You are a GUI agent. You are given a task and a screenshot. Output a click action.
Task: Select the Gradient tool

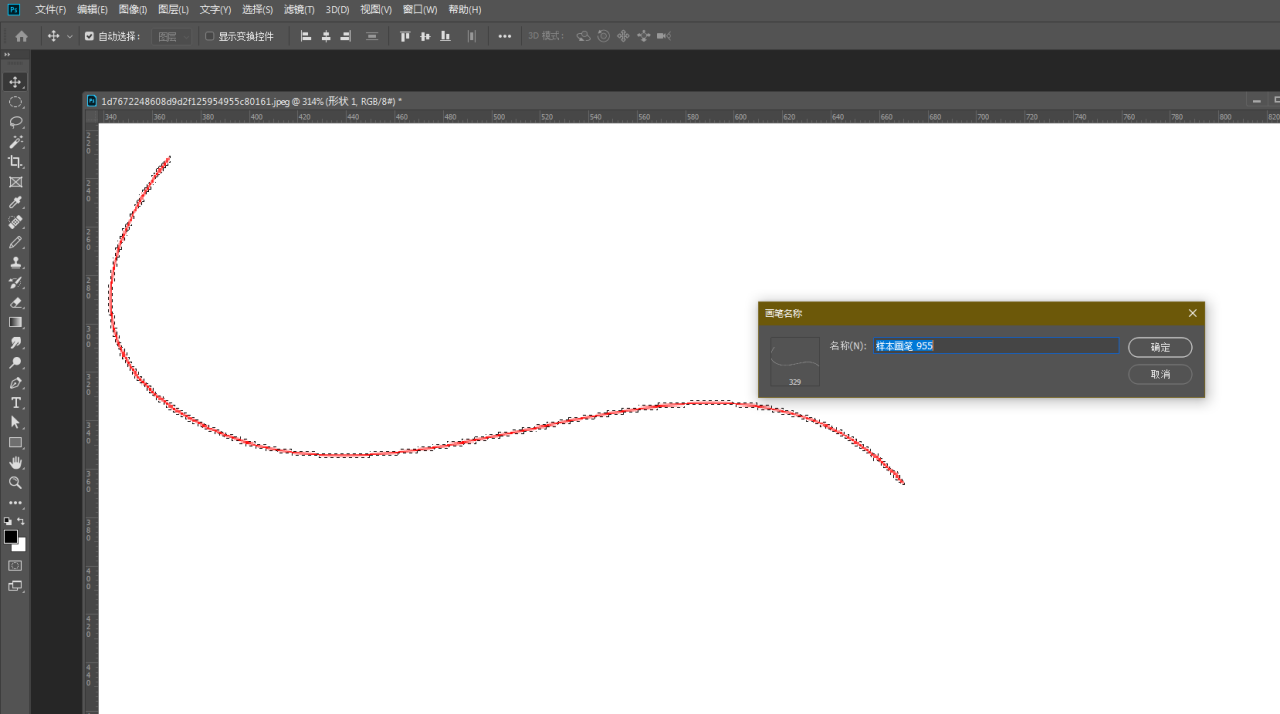[15, 322]
